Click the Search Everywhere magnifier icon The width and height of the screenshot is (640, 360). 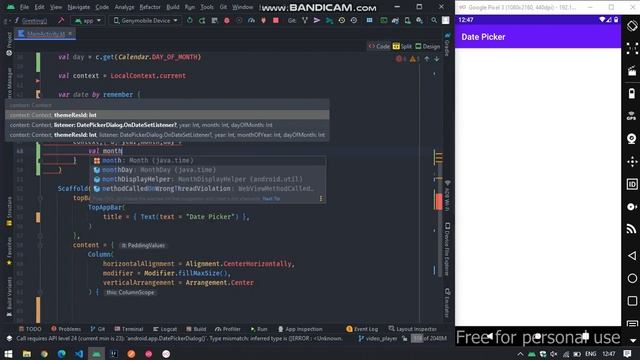(x=434, y=20)
